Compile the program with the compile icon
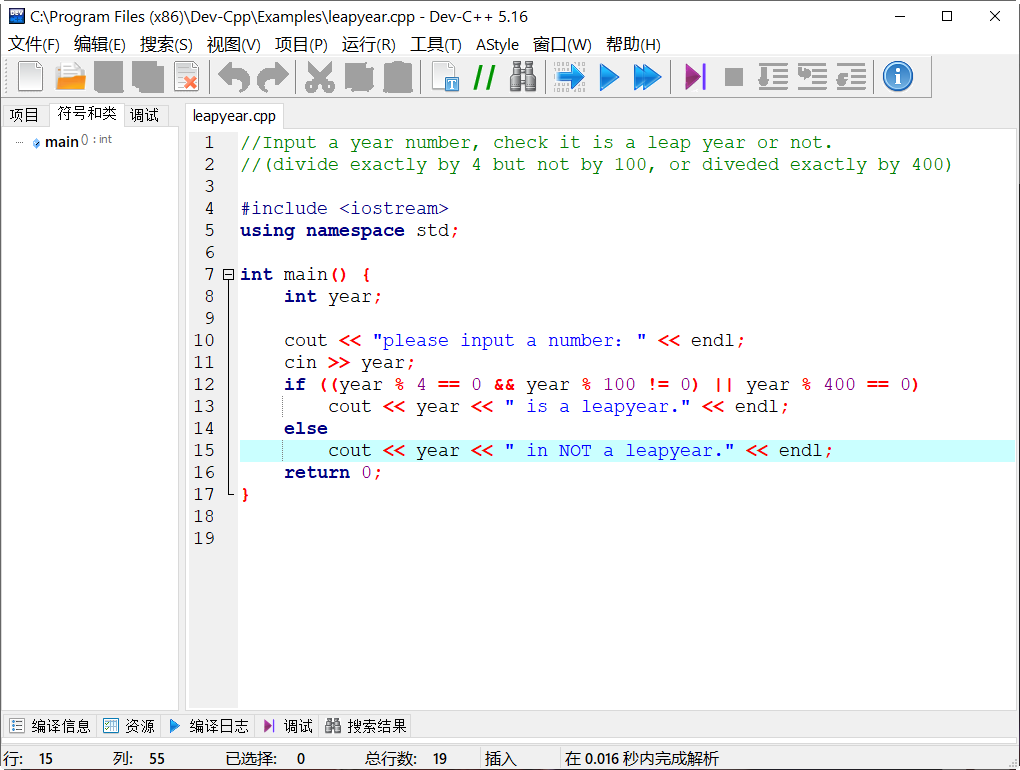The width and height of the screenshot is (1020, 770). point(569,76)
